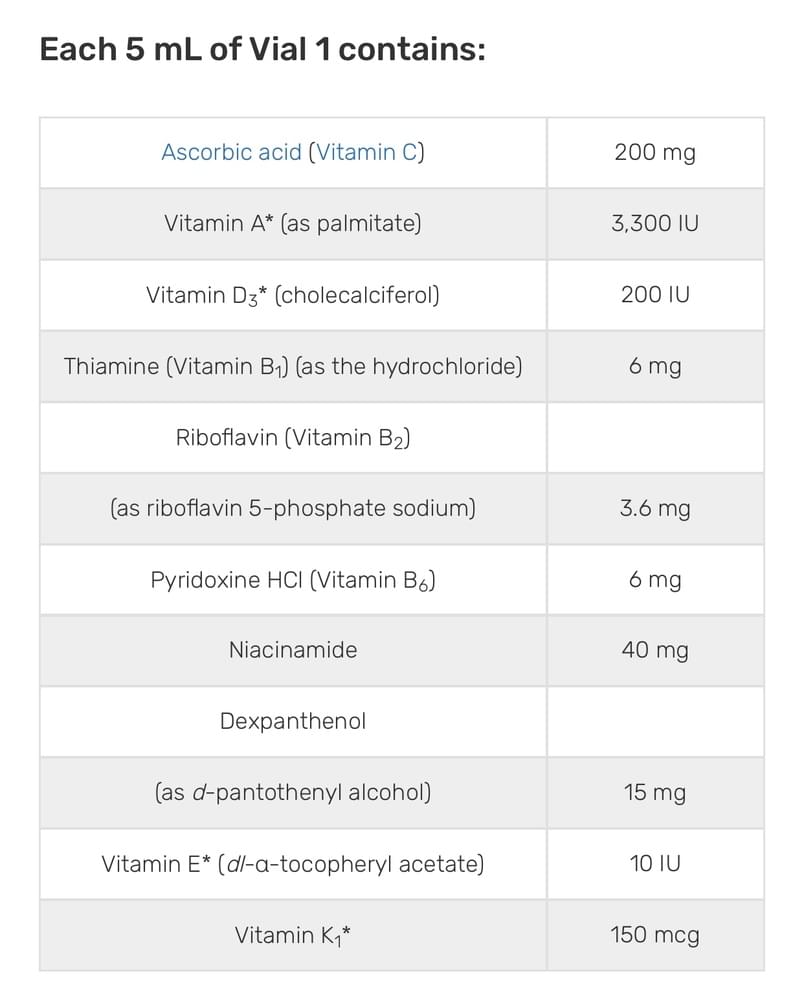
Task: Select the 150 mcg Vitamin K1 value
Action: coord(655,935)
